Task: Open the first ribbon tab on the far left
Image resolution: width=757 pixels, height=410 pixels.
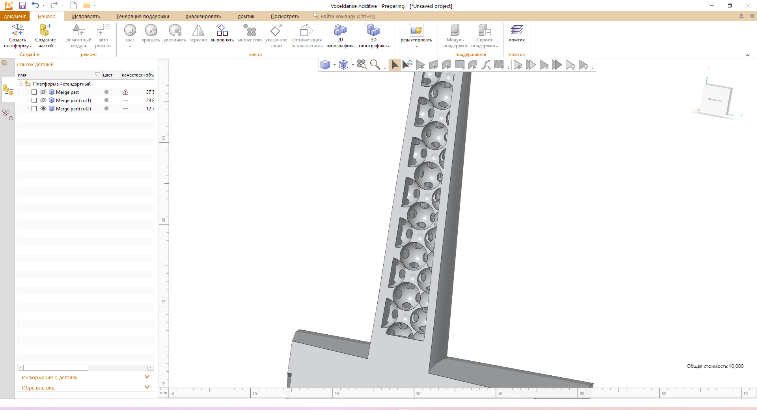Action: coord(17,17)
